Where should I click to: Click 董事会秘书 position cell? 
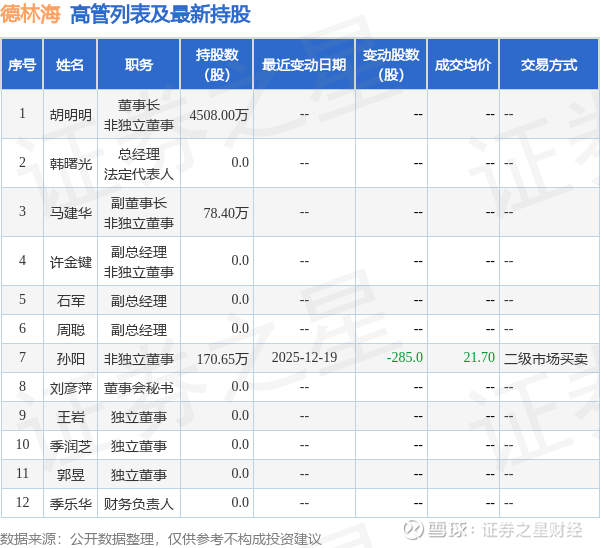(x=139, y=388)
